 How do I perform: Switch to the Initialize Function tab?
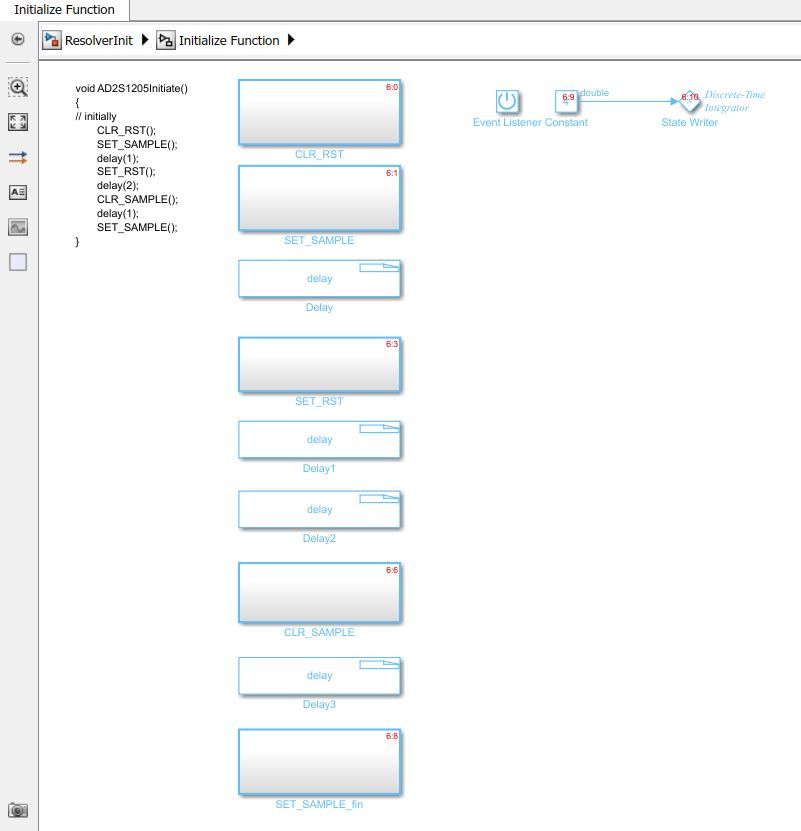[64, 10]
